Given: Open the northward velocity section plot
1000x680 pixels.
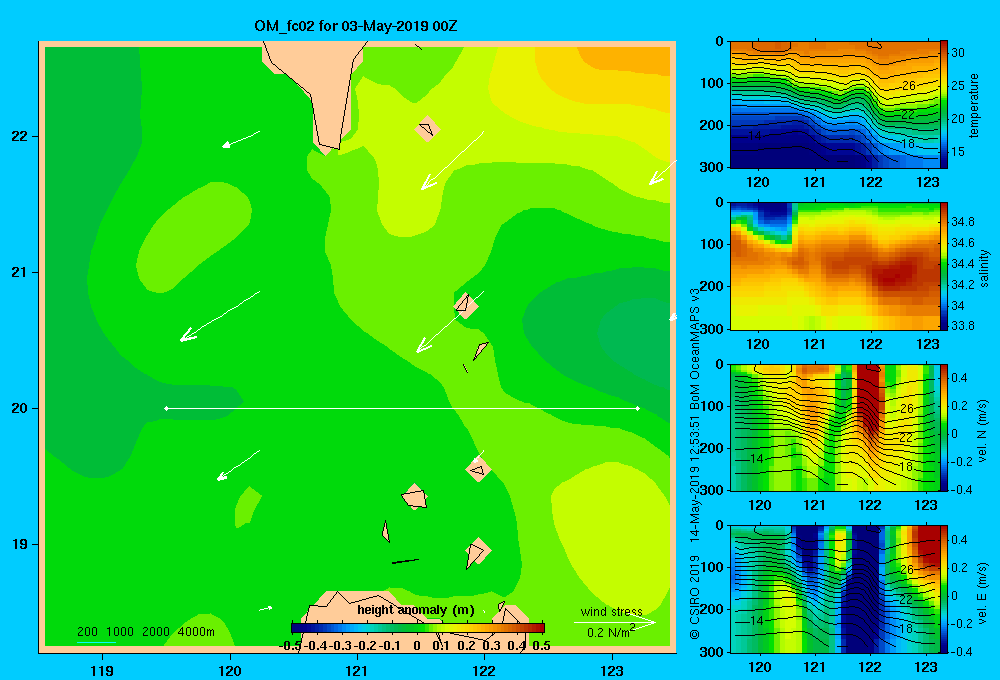Looking at the screenshot, I should point(835,427).
